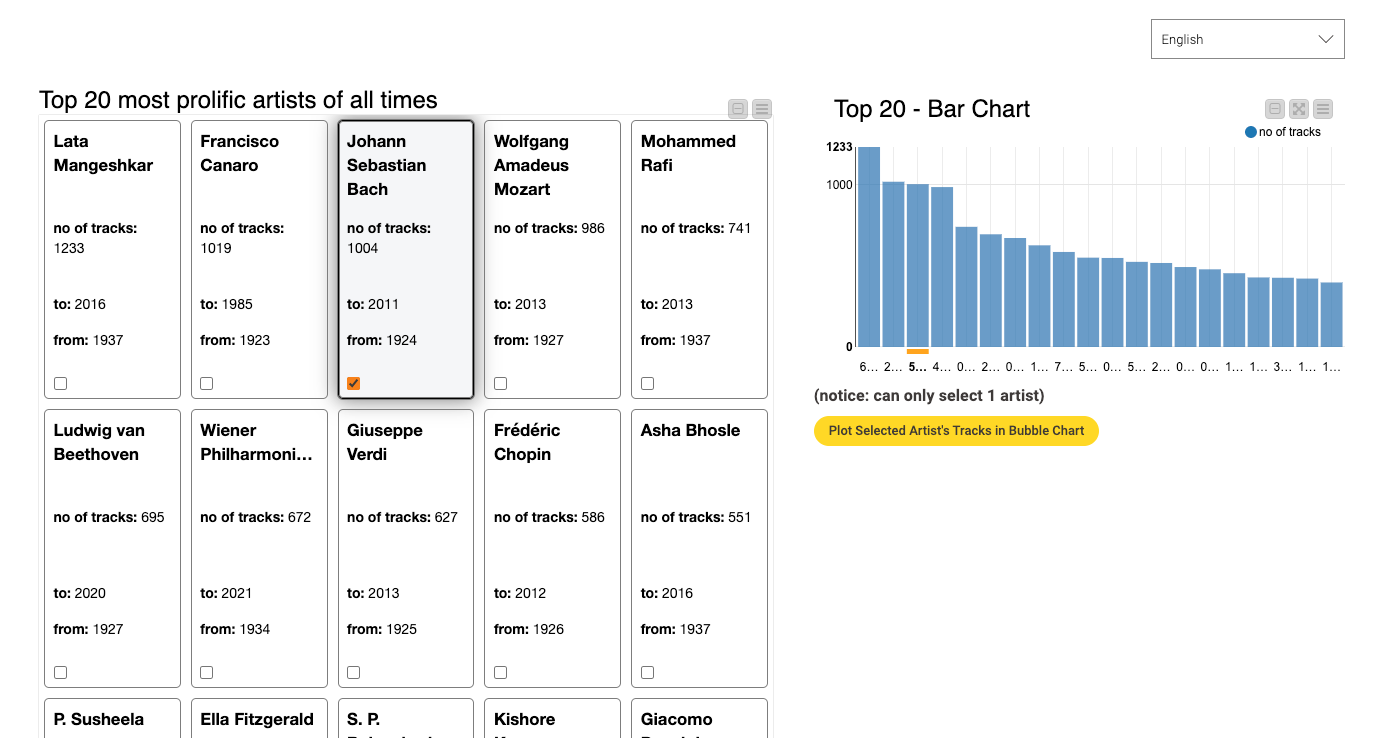Click the 'Johann Sebastian Bach' artist name
This screenshot has height=738, width=1382.
pos(386,165)
